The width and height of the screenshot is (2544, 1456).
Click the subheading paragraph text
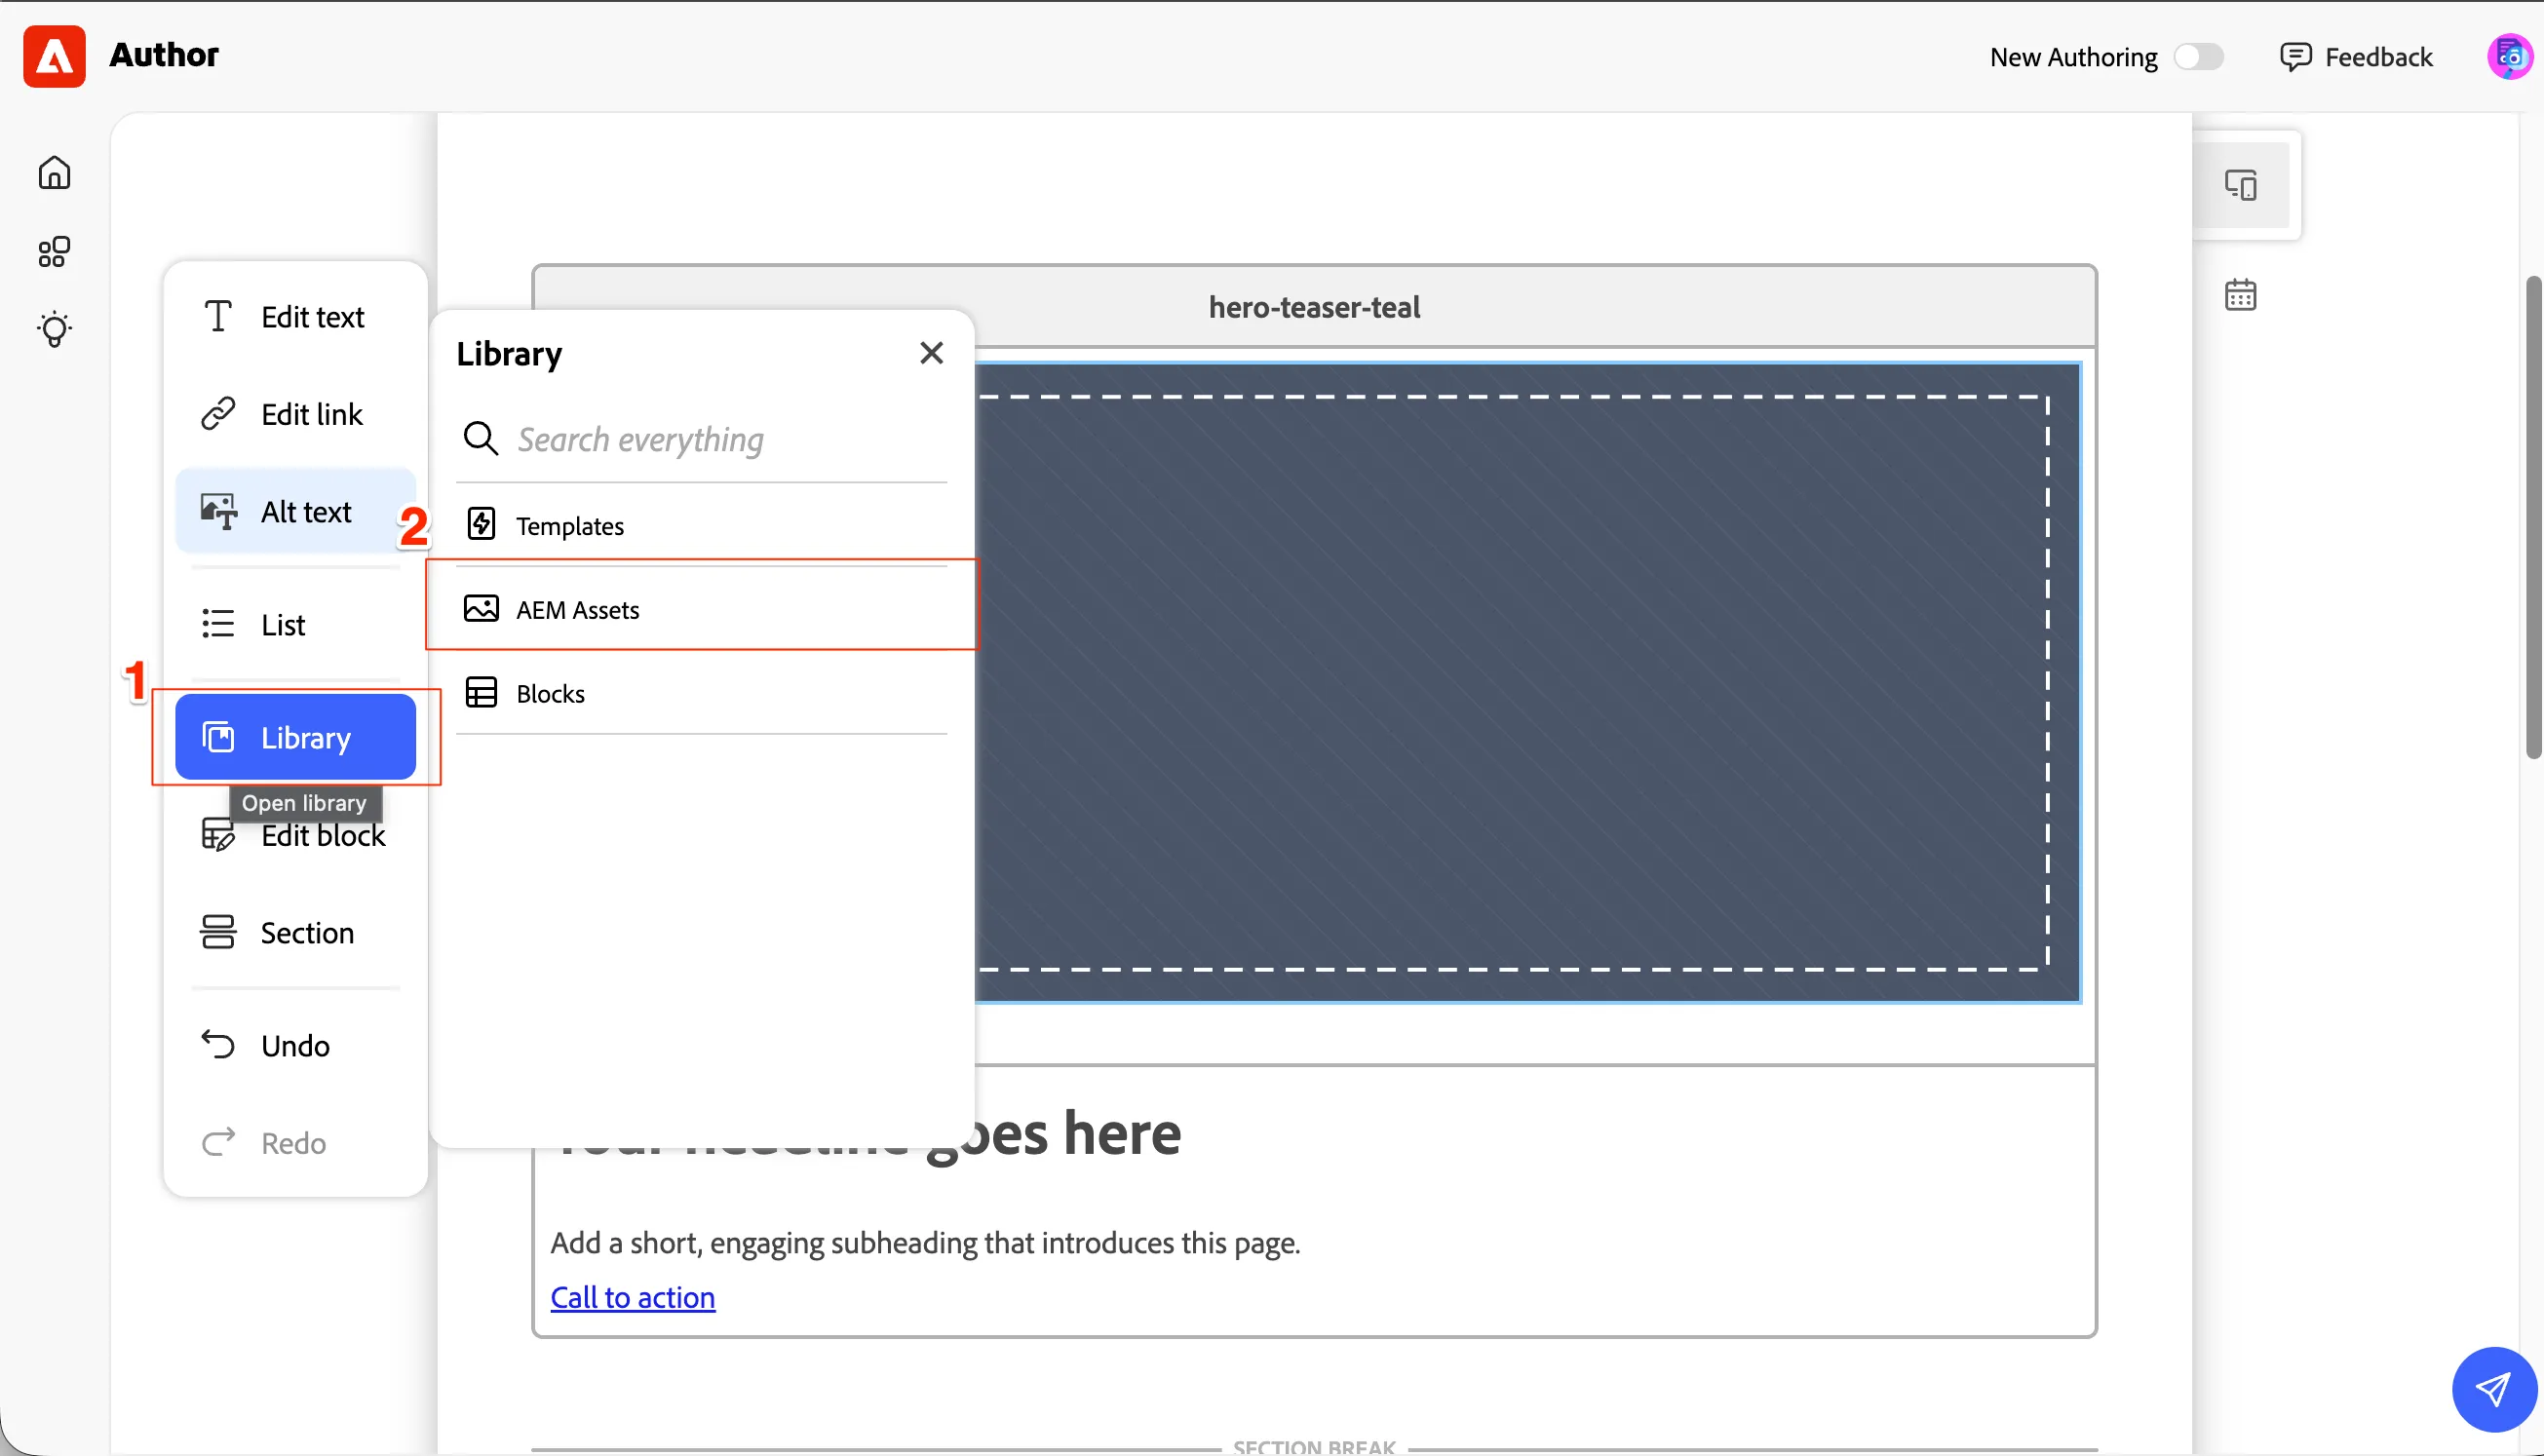(925, 1242)
